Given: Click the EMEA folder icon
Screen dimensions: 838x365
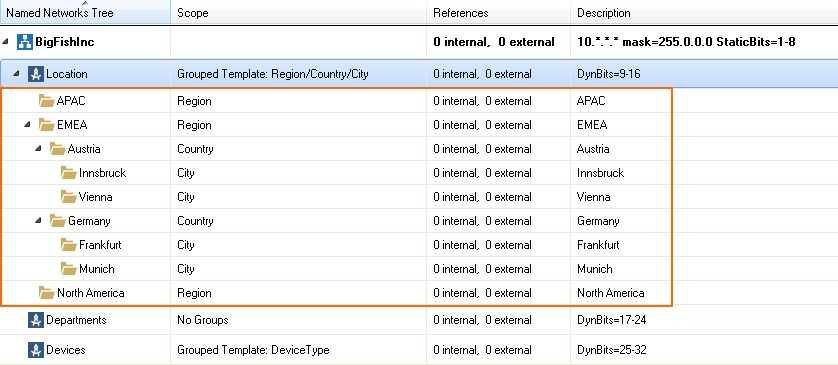Looking at the screenshot, I should (x=46, y=125).
